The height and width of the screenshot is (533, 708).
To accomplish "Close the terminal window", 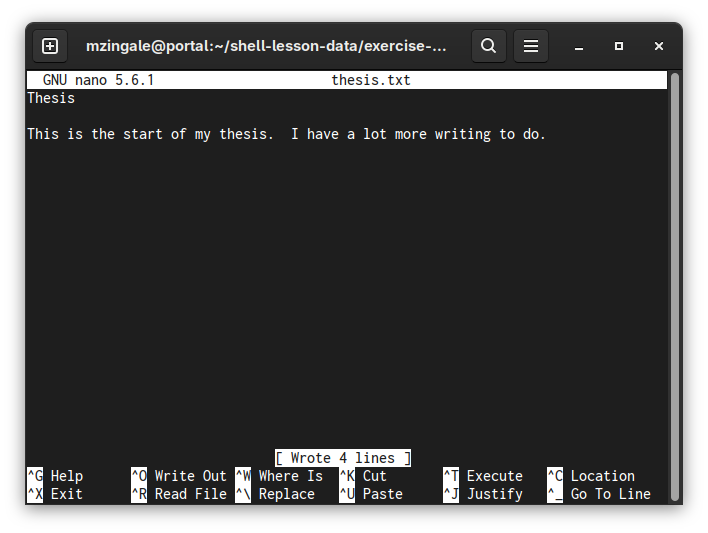I will (x=659, y=46).
